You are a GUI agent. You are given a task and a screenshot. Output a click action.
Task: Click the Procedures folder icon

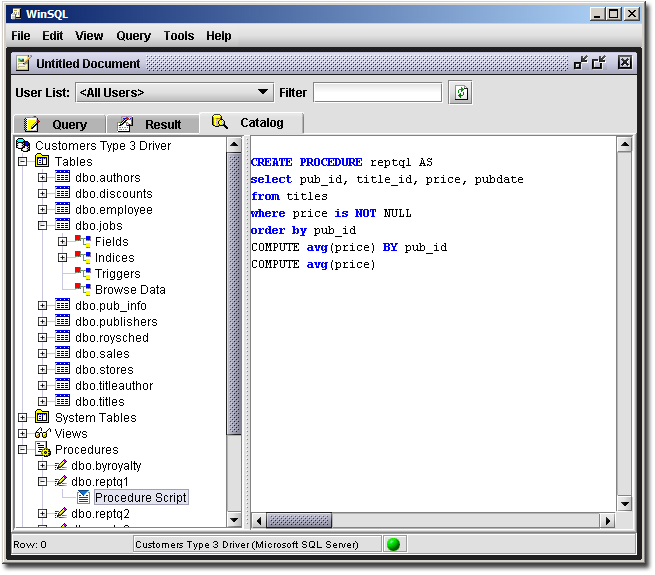pos(43,449)
